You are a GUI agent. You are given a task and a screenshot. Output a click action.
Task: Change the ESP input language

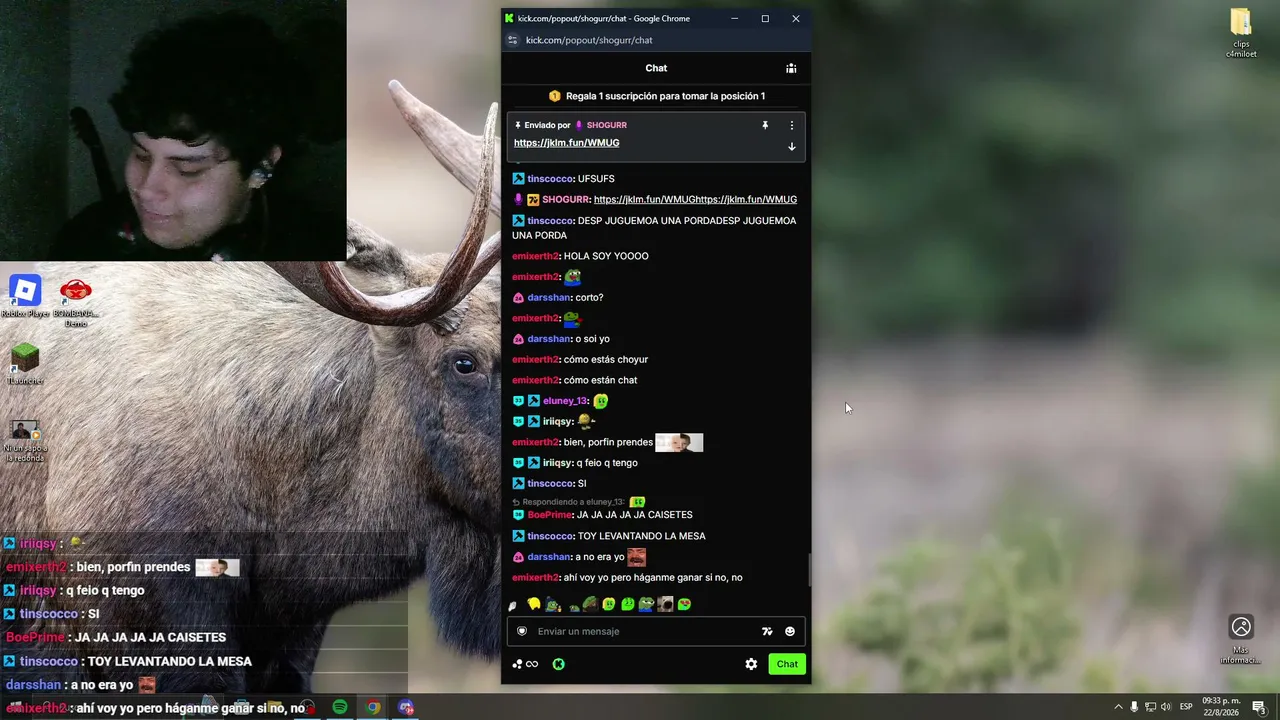click(x=1186, y=707)
